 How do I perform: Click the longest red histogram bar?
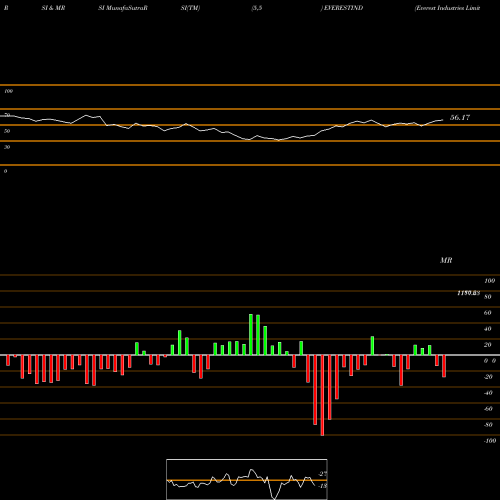(x=322, y=395)
